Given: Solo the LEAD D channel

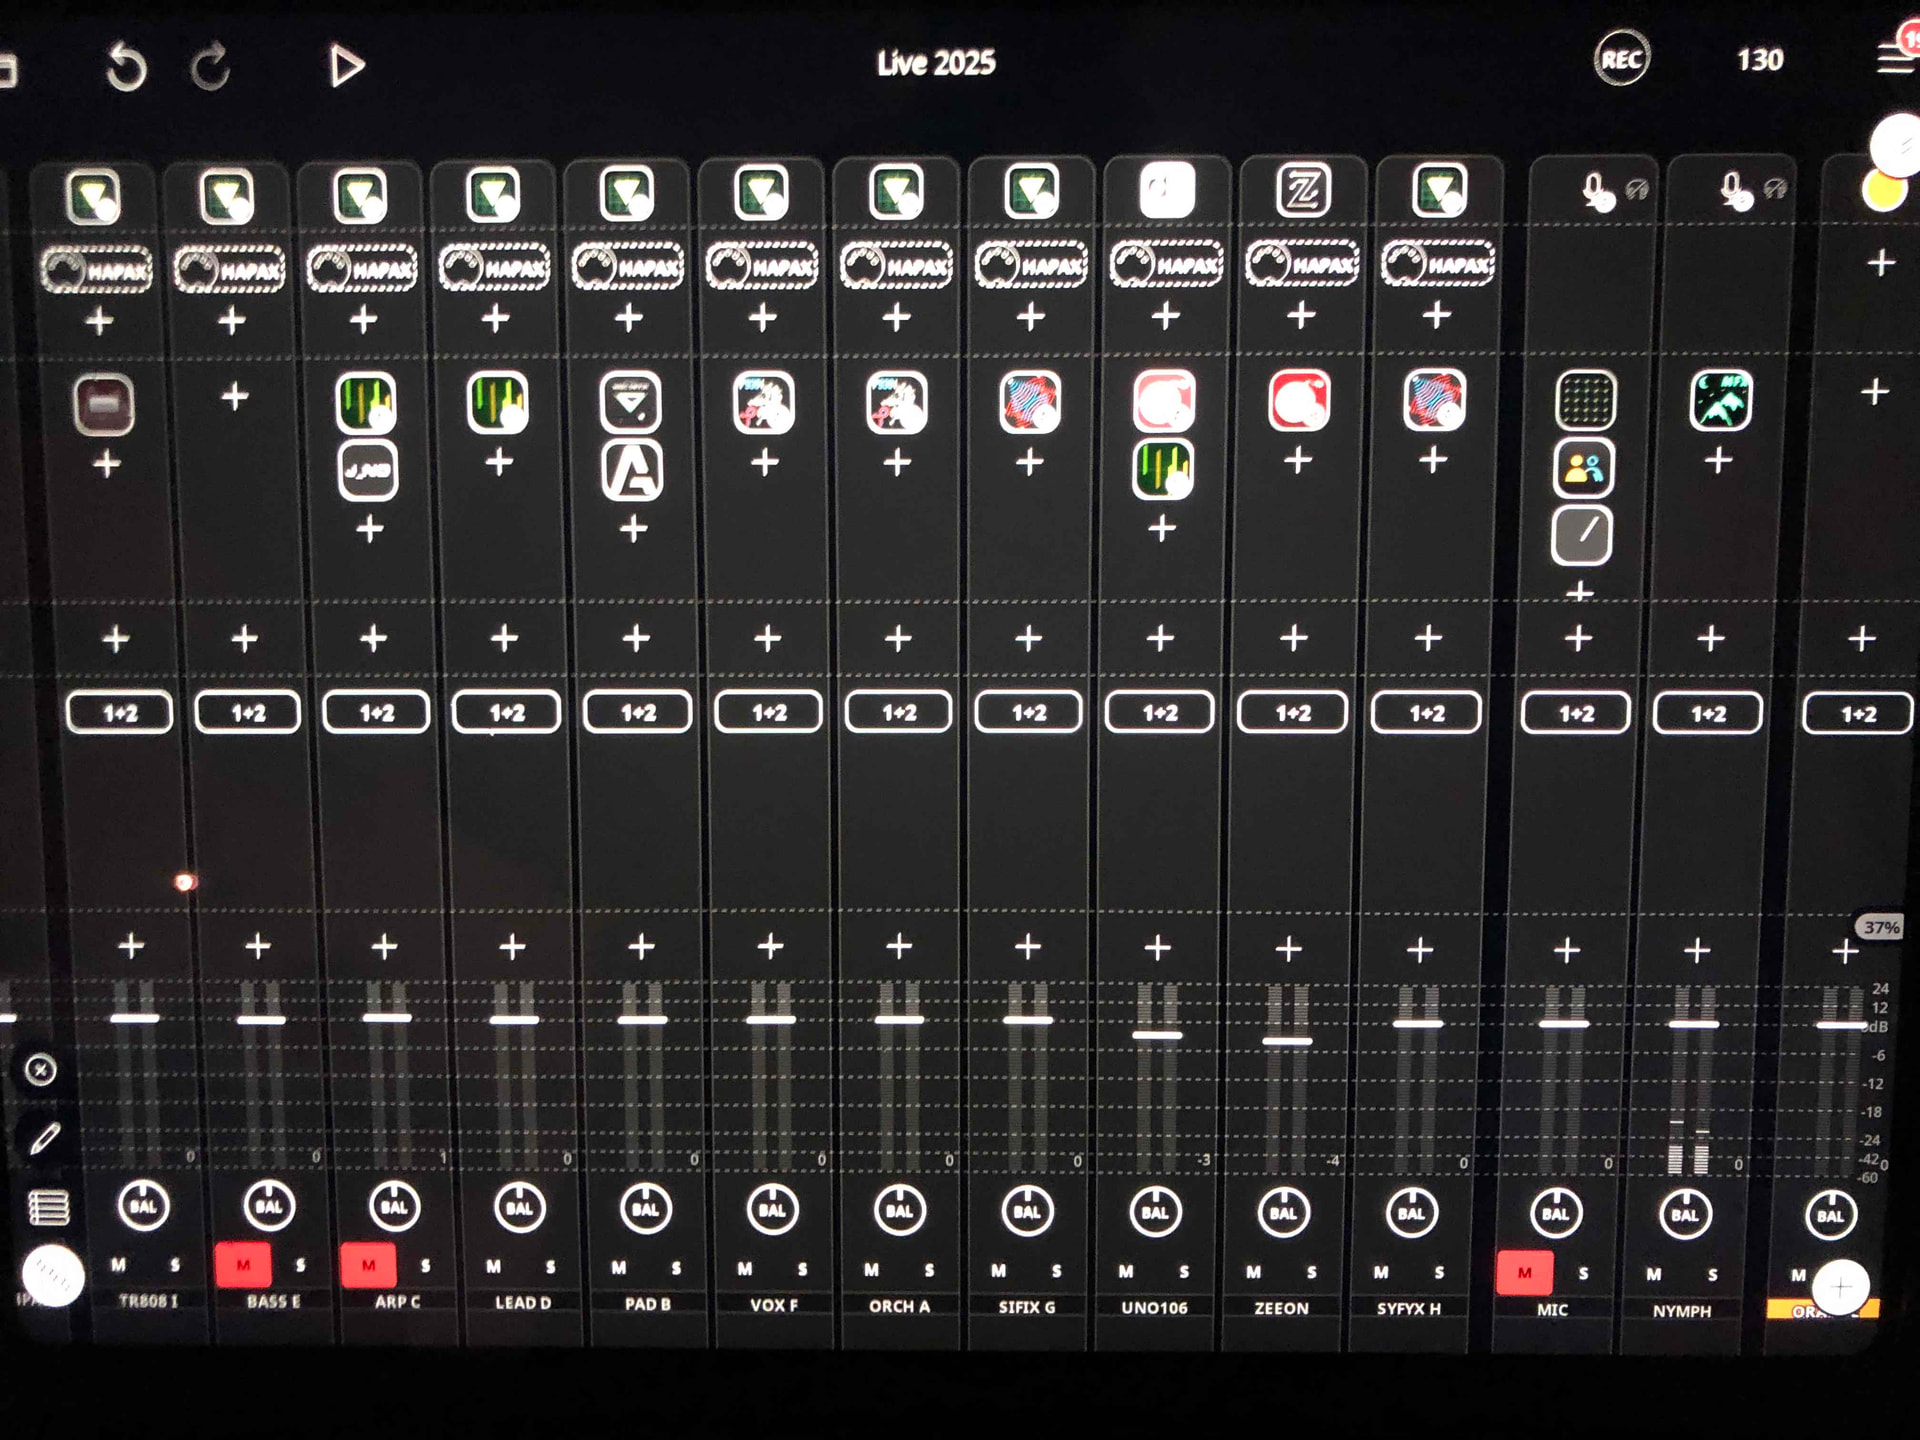Looking at the screenshot, I should [x=550, y=1267].
